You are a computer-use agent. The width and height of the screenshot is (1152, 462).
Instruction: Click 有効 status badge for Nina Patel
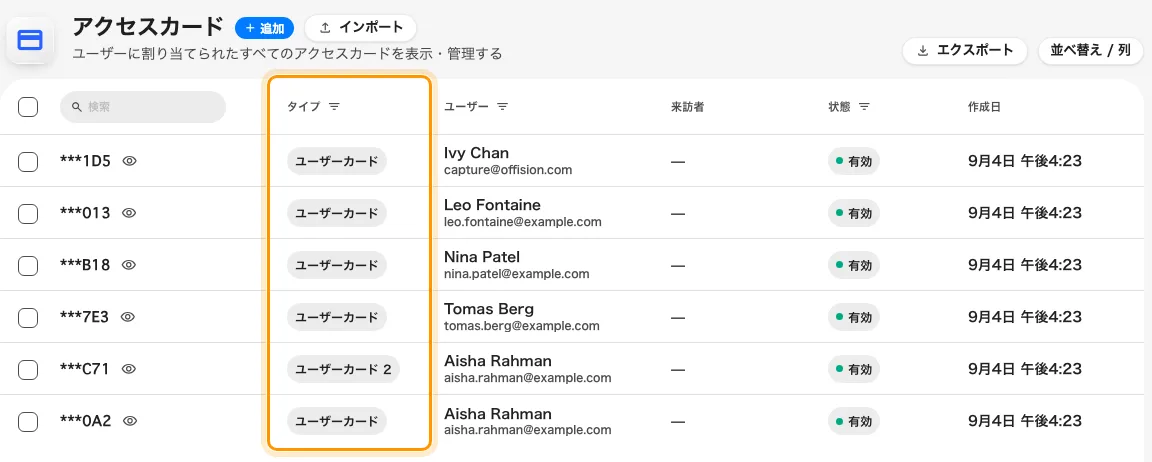coord(854,266)
